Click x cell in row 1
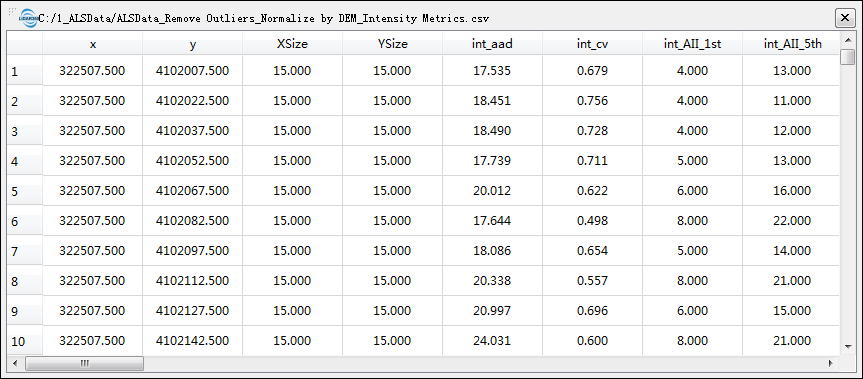The width and height of the screenshot is (863, 379). click(92, 71)
